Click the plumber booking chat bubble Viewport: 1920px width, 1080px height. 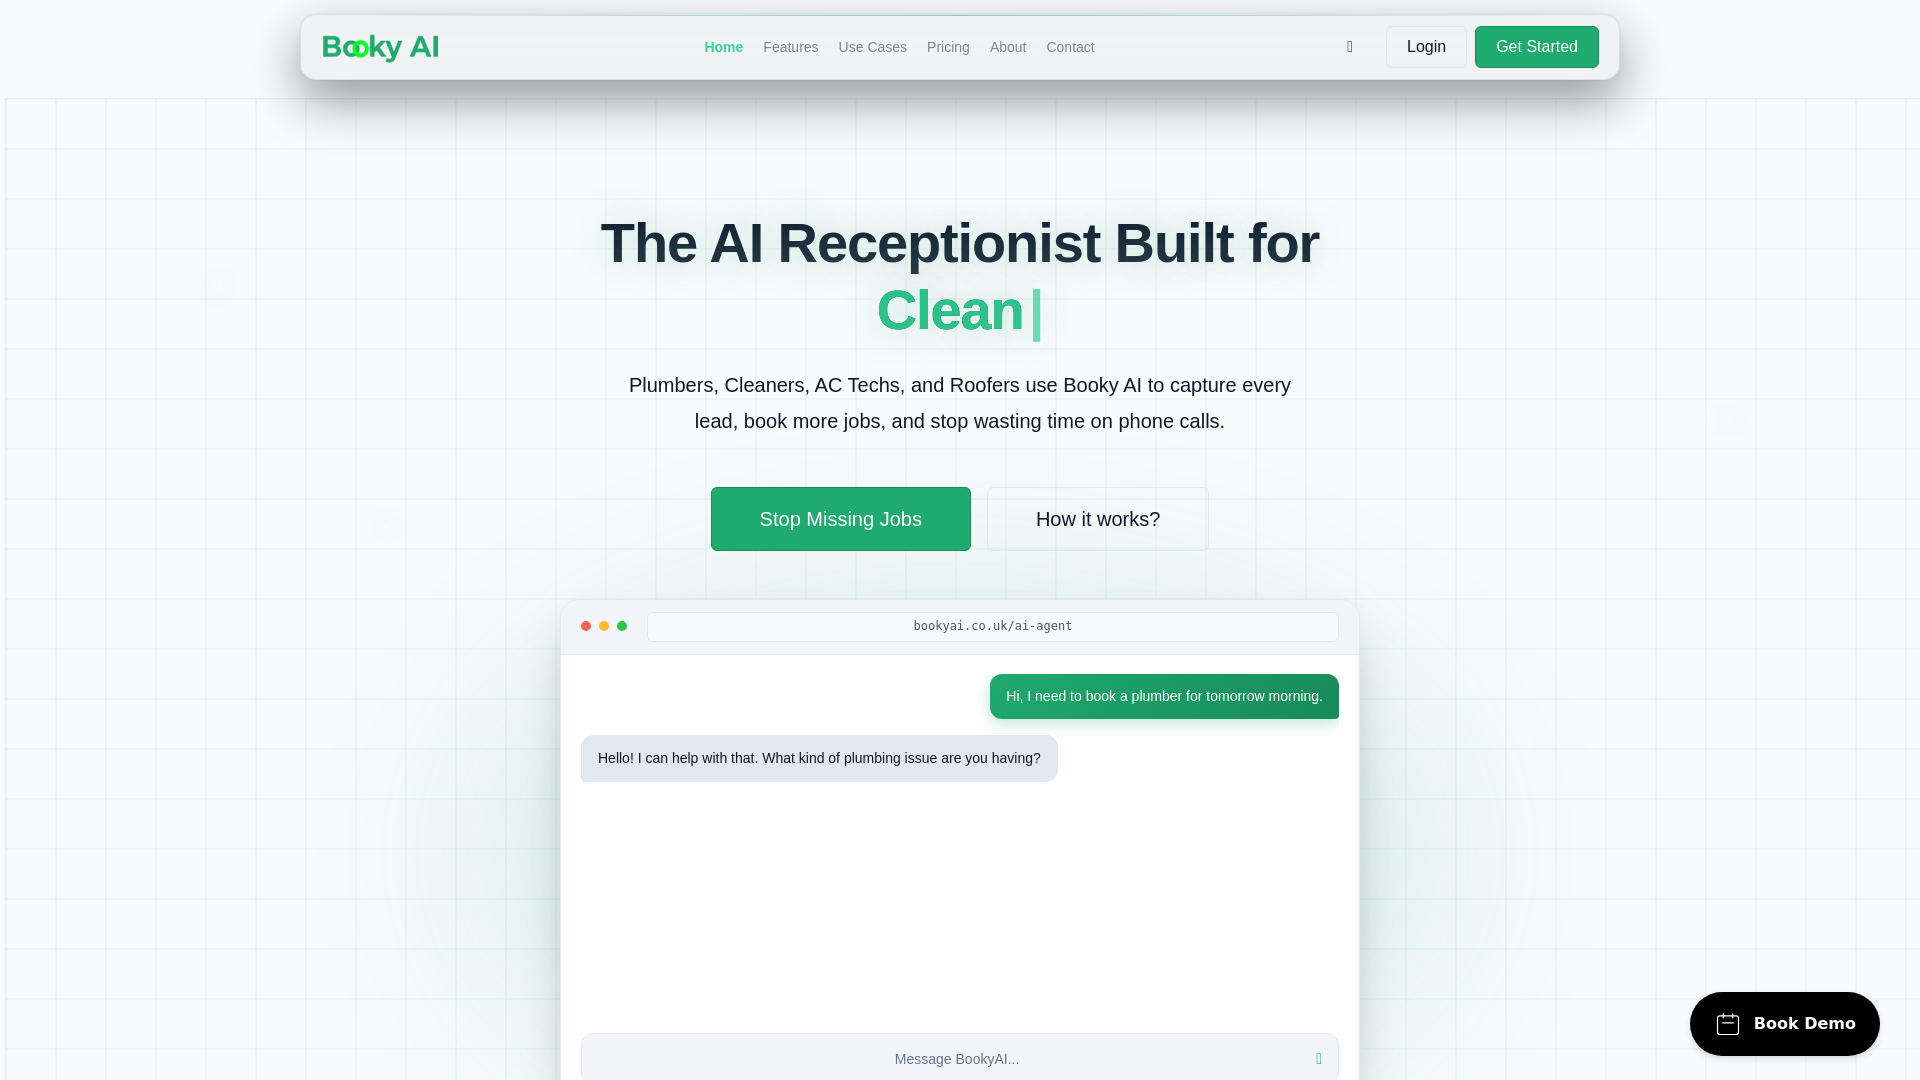1164,696
